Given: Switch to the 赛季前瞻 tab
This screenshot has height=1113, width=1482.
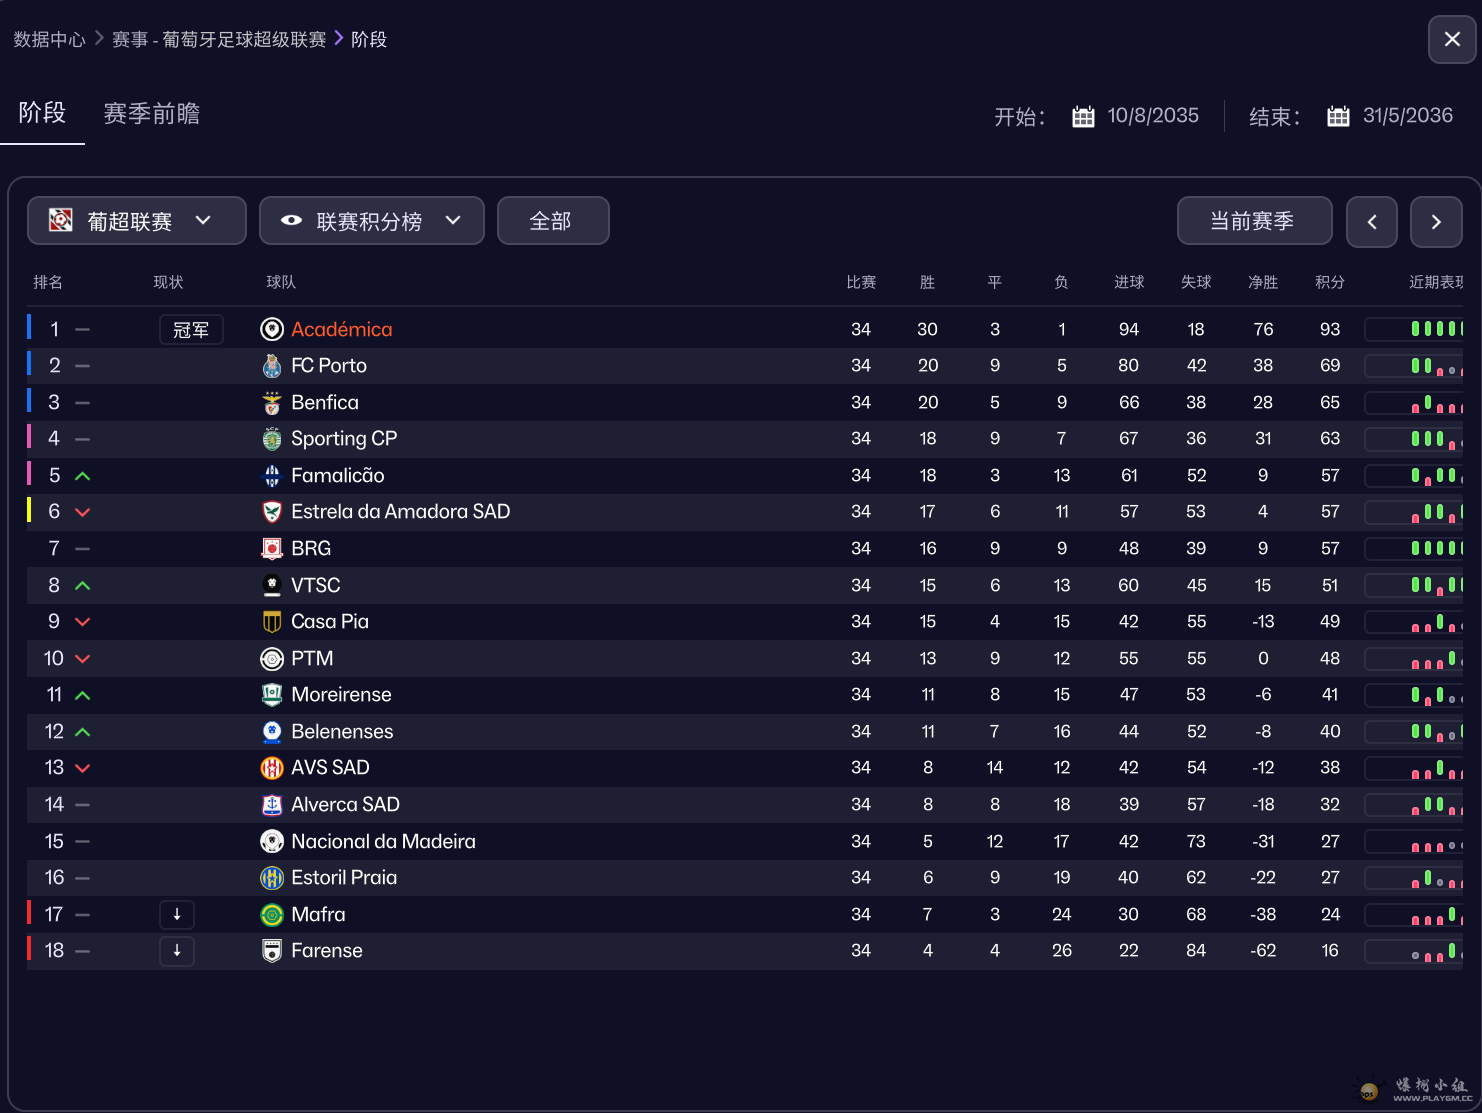Looking at the screenshot, I should pos(152,114).
